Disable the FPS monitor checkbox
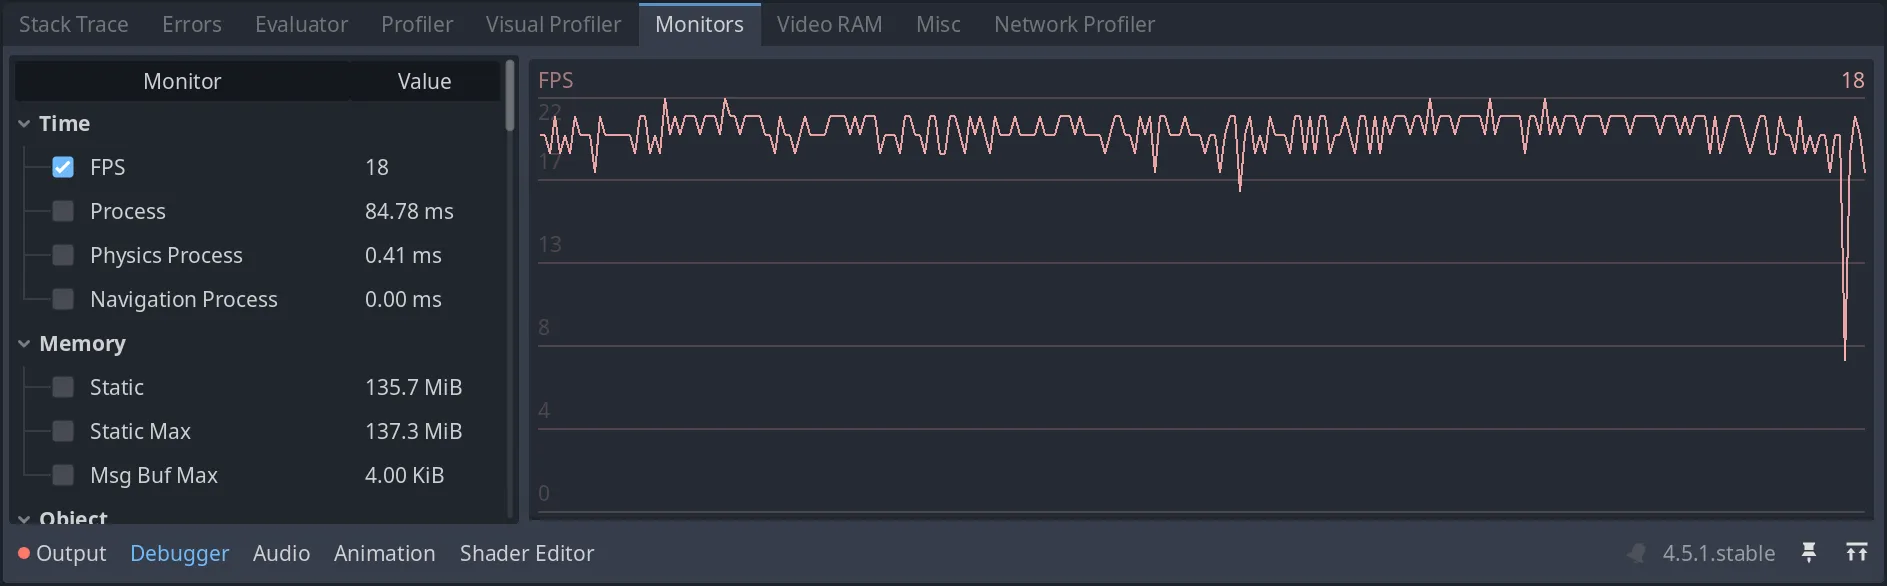This screenshot has height=586, width=1887. click(63, 167)
